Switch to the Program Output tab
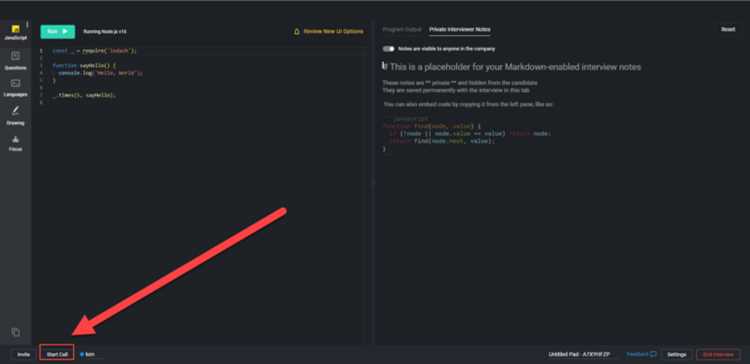This screenshot has height=364, width=750. [x=402, y=30]
